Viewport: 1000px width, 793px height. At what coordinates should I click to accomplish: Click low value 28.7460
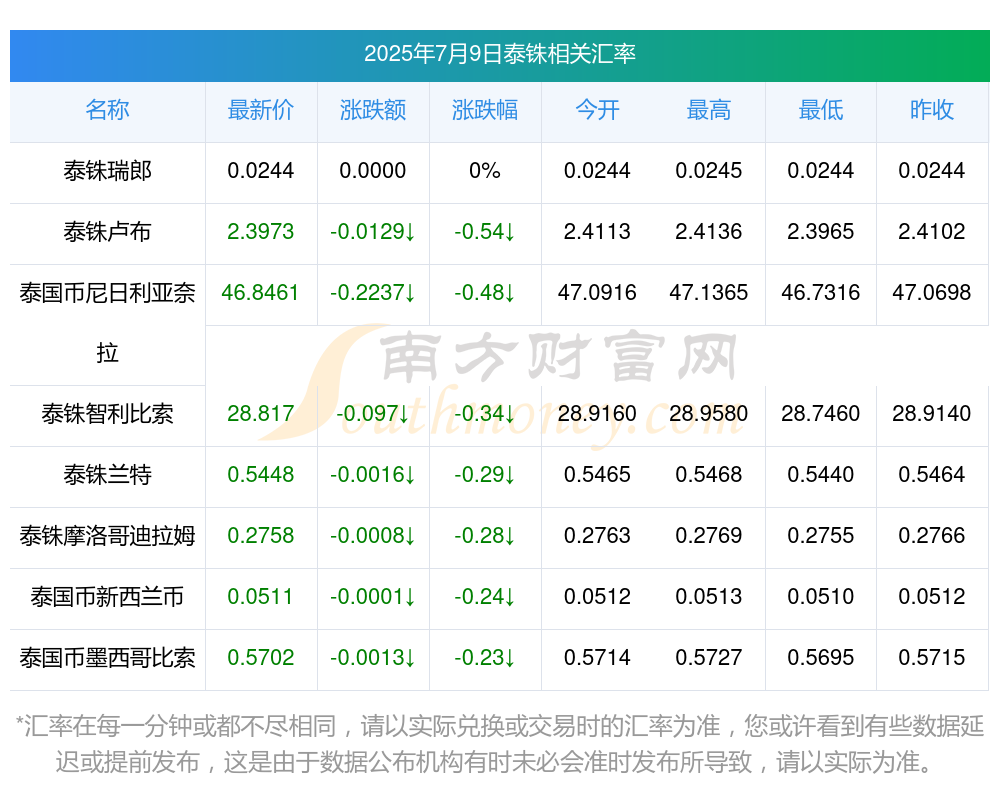pos(821,413)
